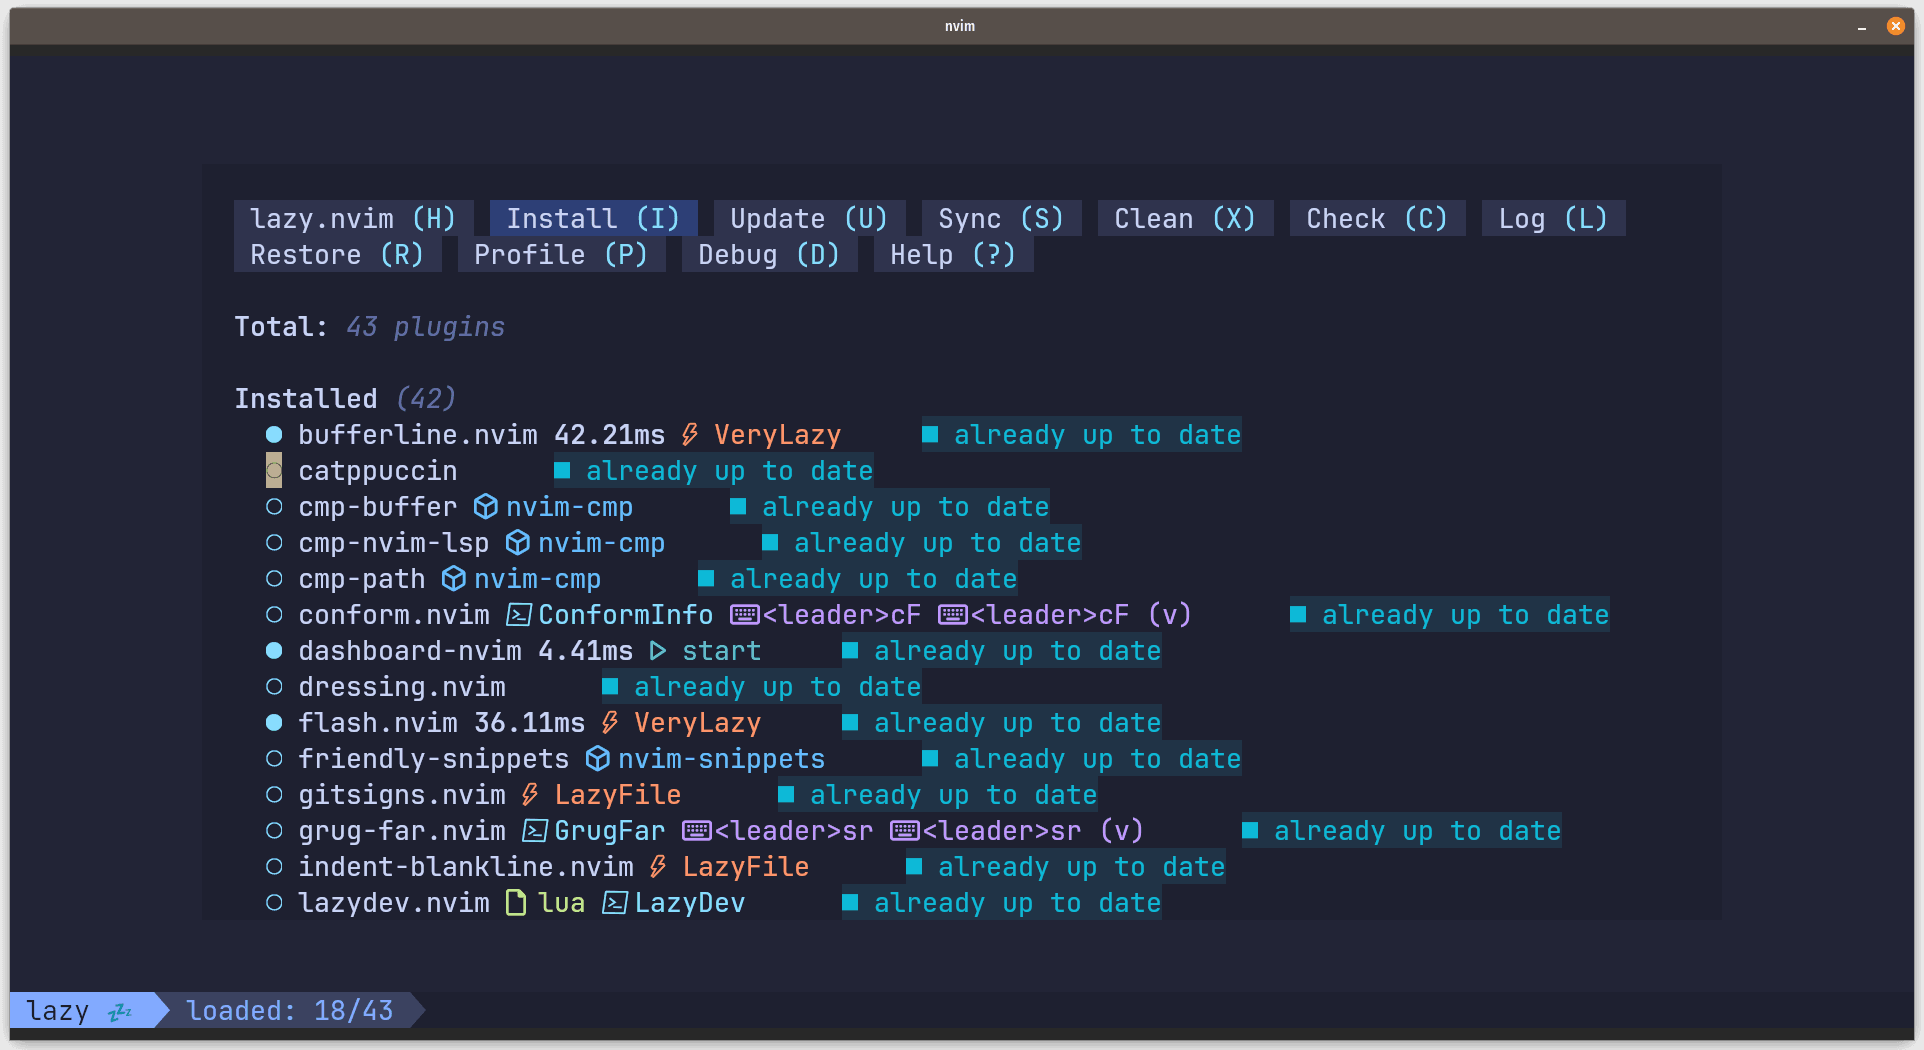Click the circle bullet for friendly-snippets
1924x1050 pixels.
[x=274, y=758]
